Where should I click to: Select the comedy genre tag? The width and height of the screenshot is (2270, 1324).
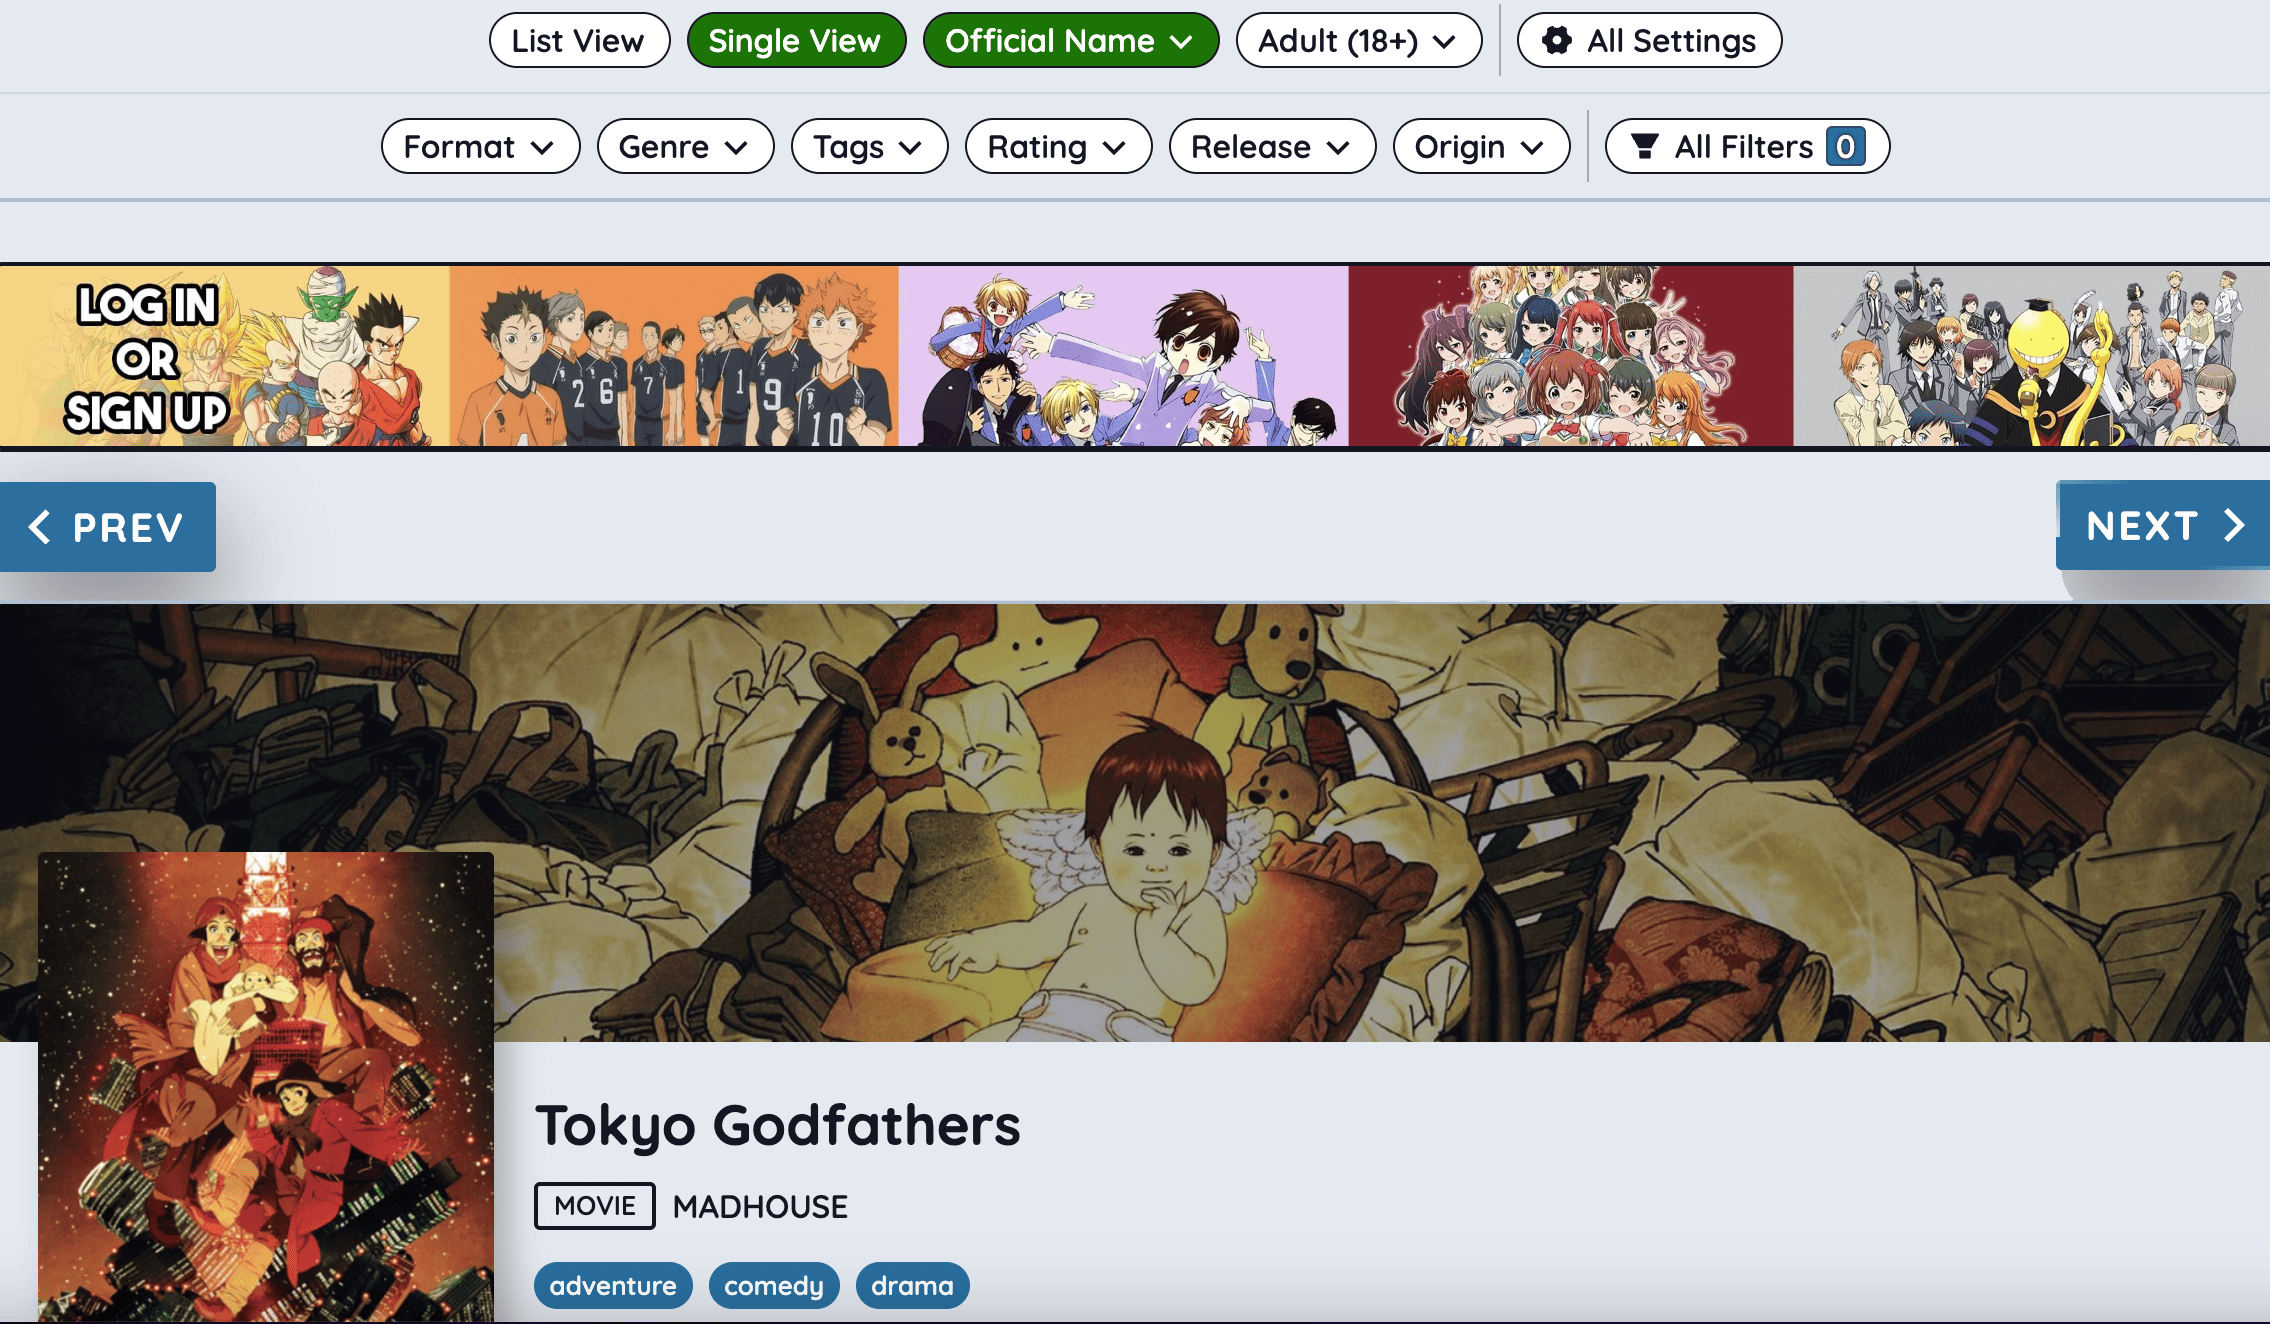[x=774, y=1286]
